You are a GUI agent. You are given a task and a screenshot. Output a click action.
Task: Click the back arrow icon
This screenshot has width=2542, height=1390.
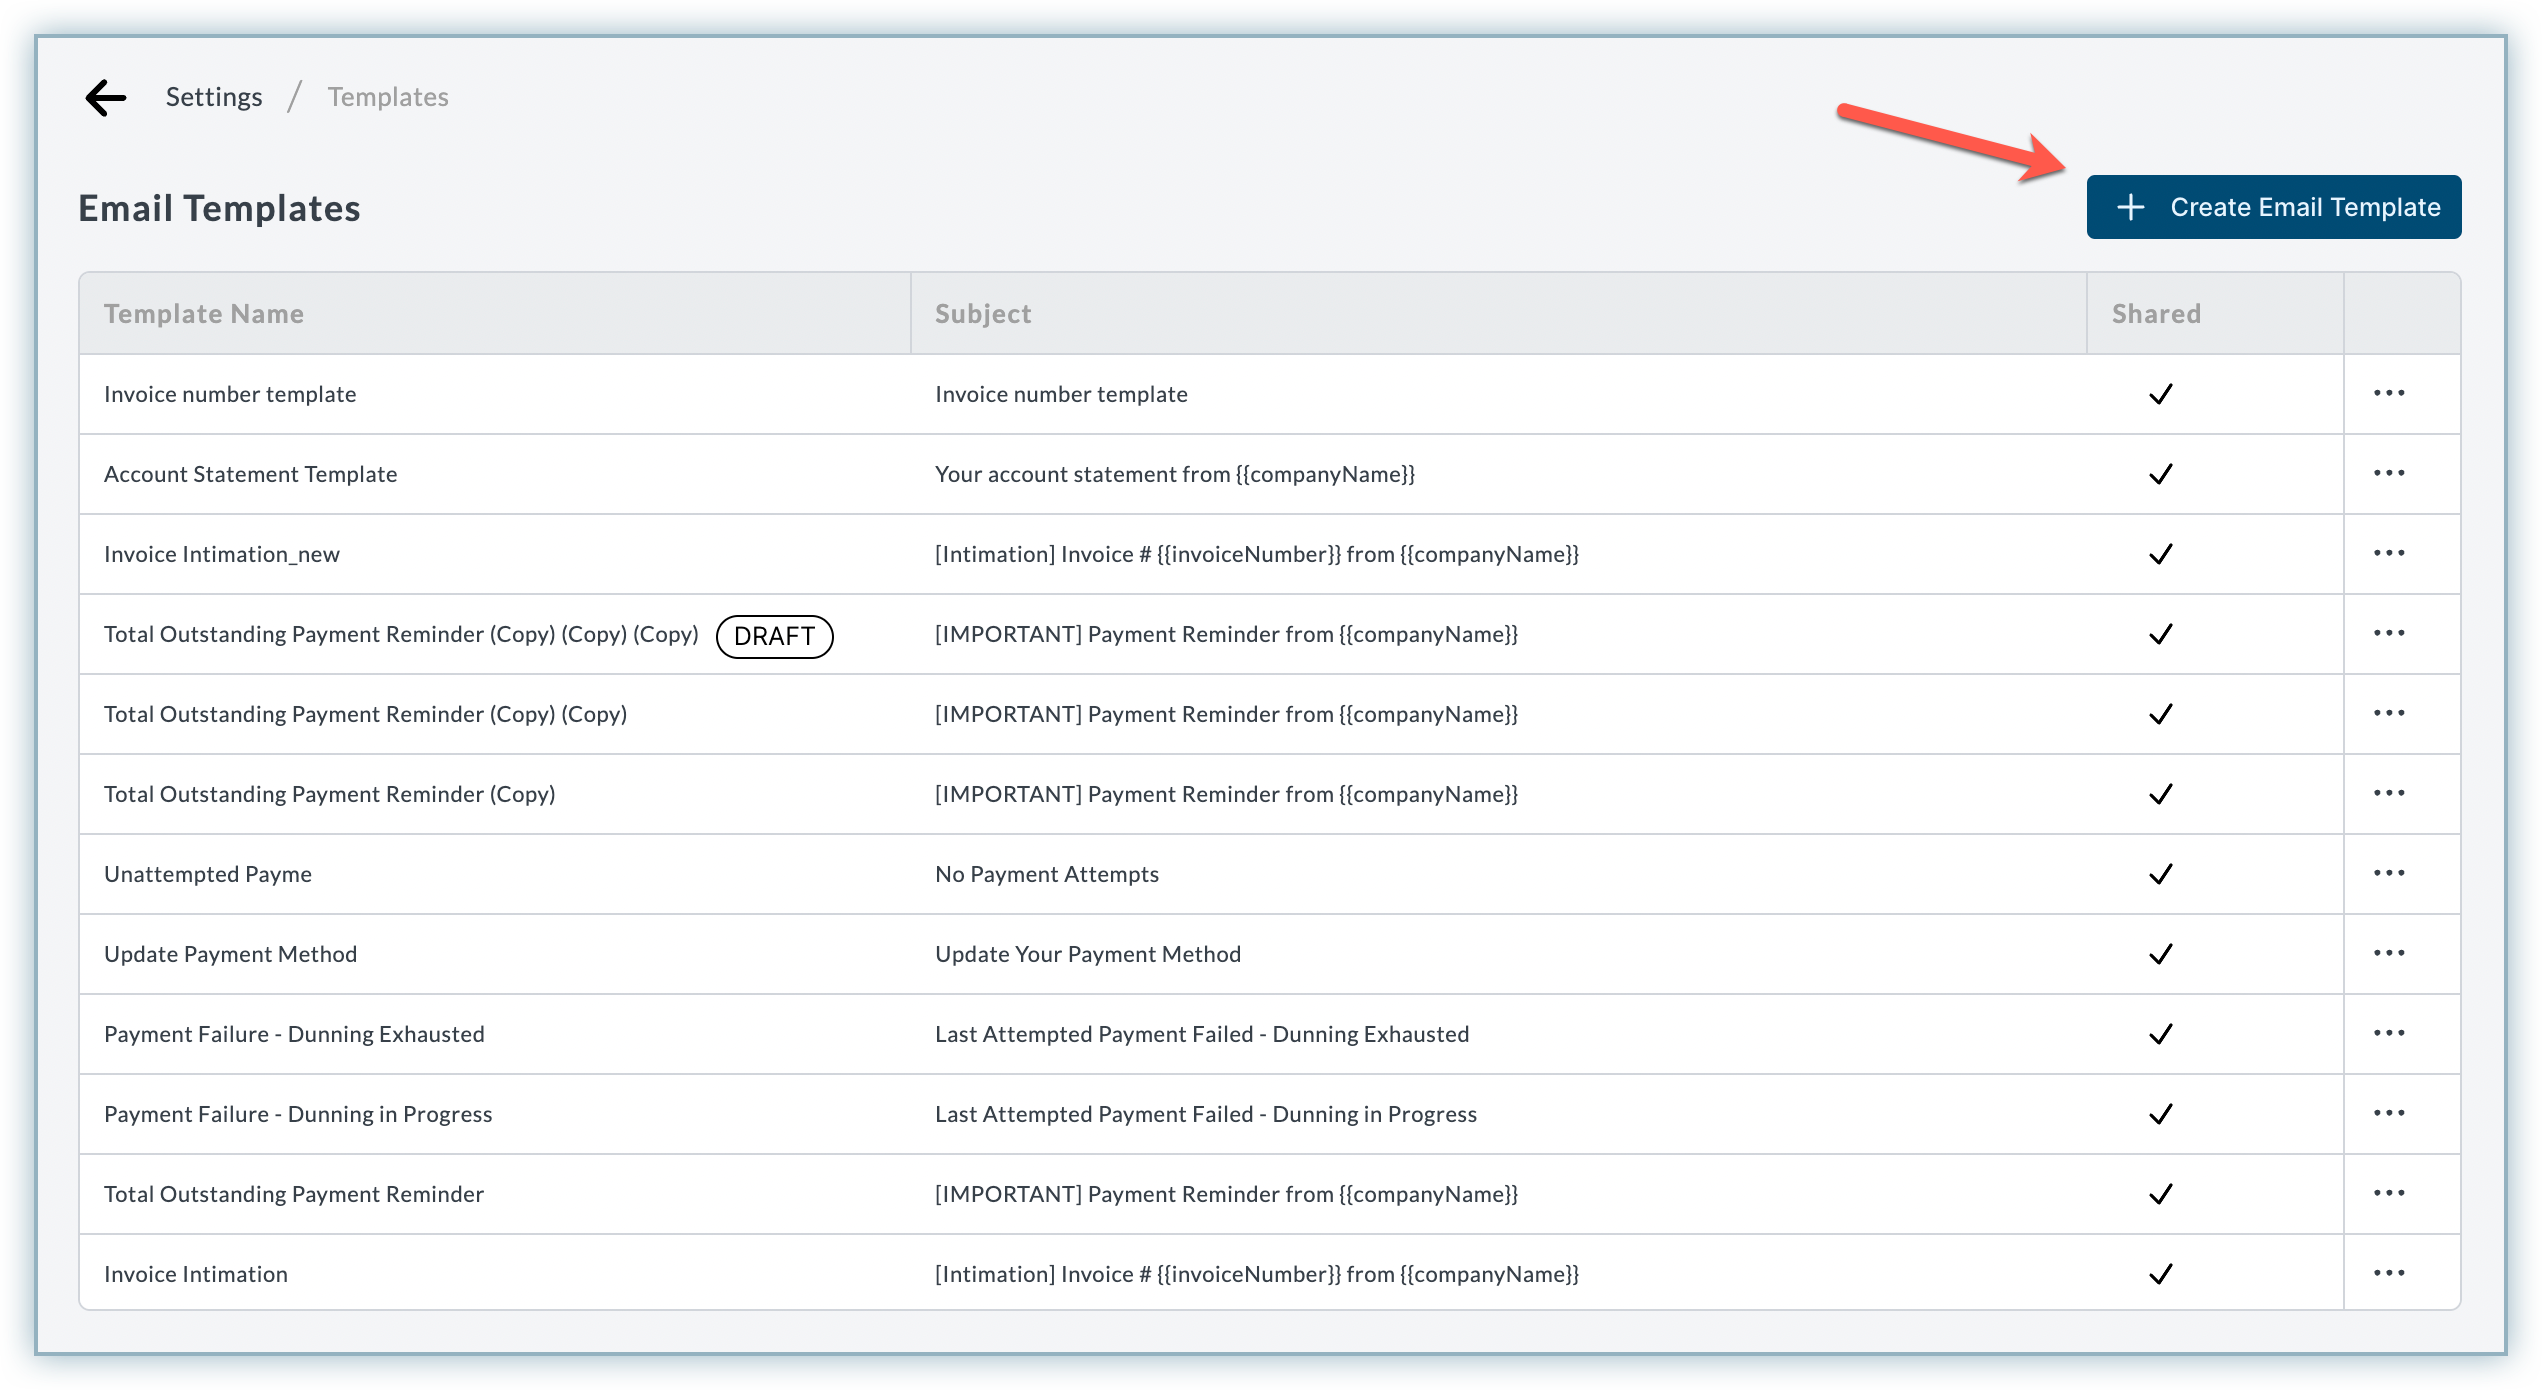(x=106, y=97)
